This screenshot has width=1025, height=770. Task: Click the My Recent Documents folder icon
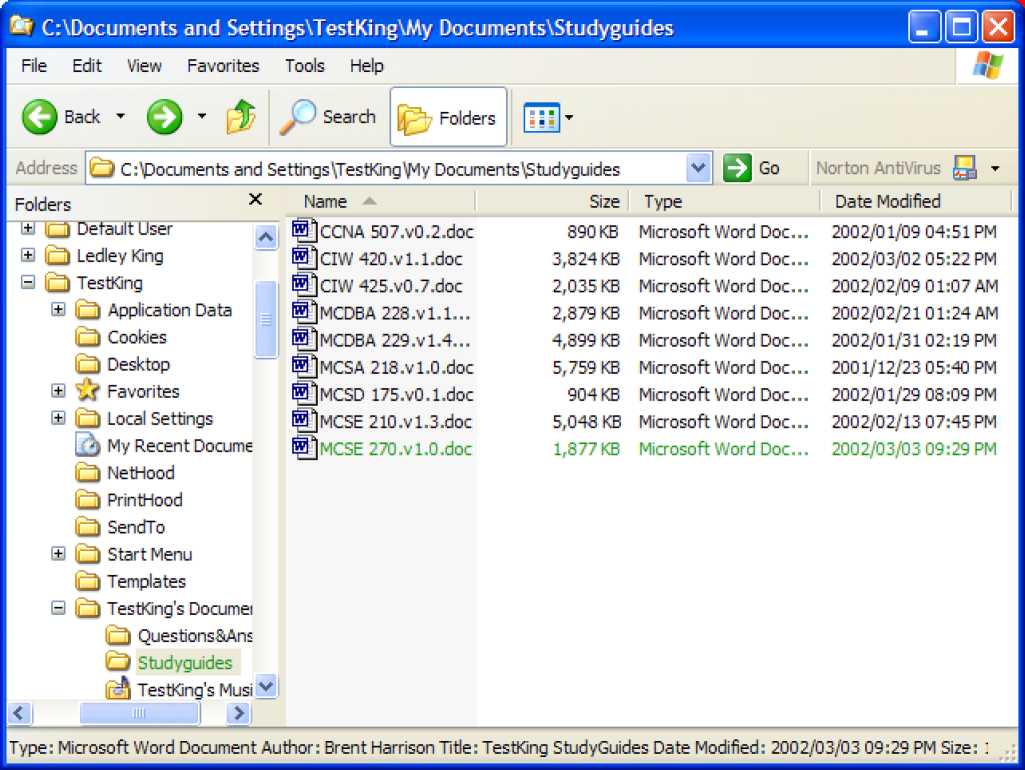click(x=88, y=445)
